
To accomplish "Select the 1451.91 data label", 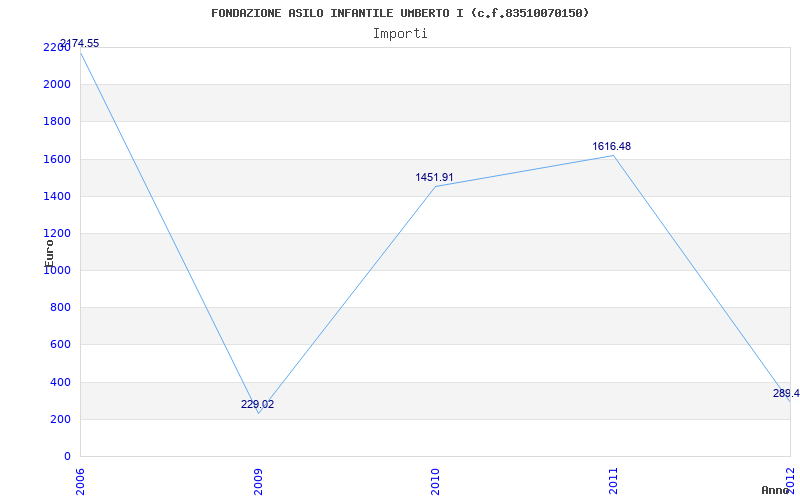I will point(434,177).
